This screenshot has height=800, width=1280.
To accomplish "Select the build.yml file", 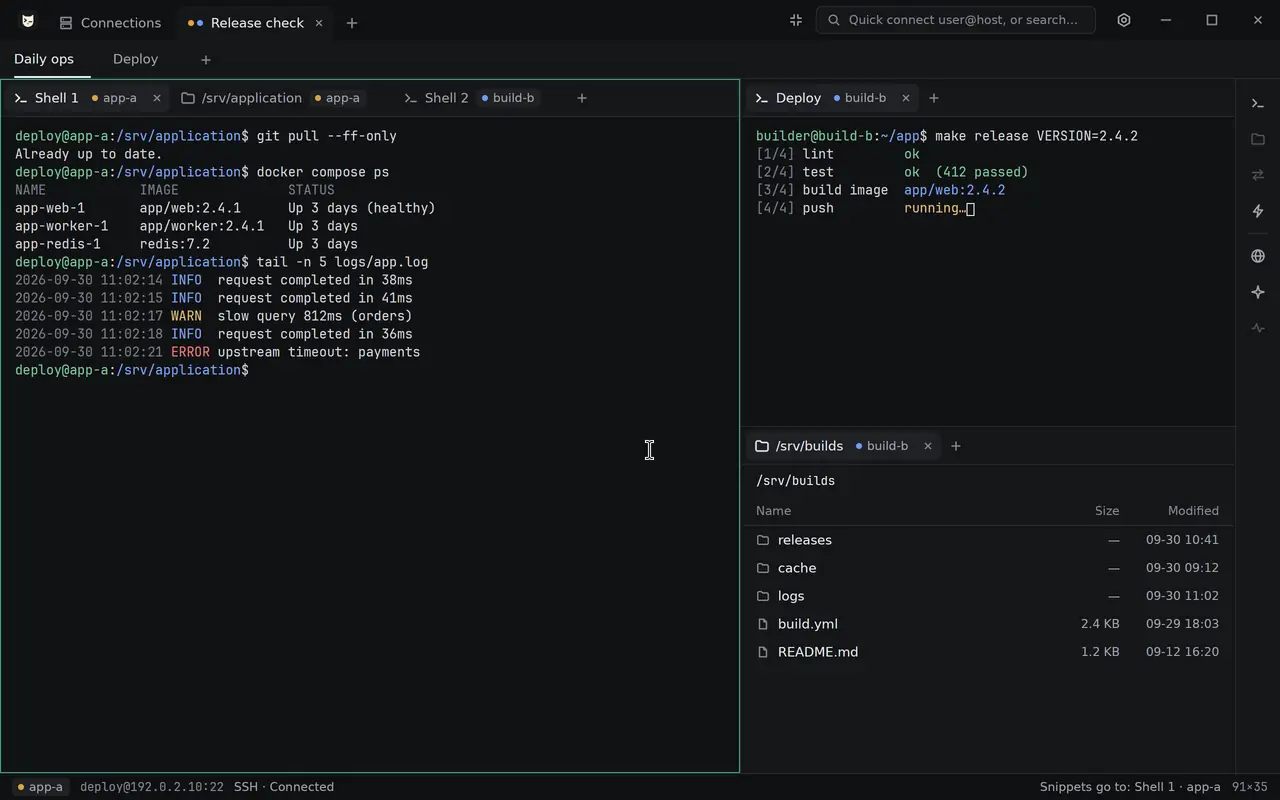I will pos(988,624).
